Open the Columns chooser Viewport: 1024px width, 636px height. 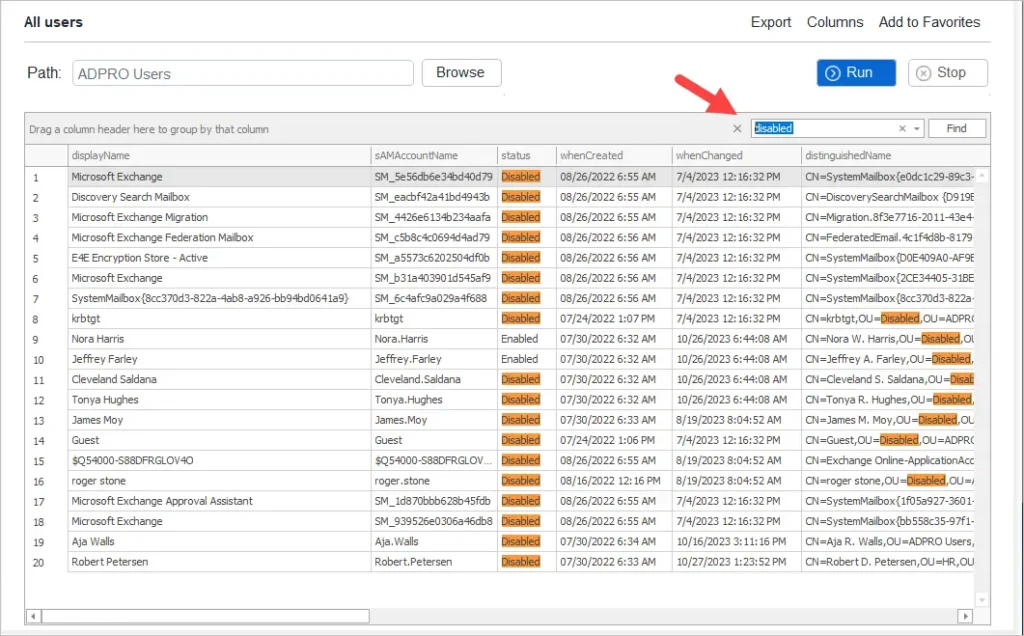835,22
